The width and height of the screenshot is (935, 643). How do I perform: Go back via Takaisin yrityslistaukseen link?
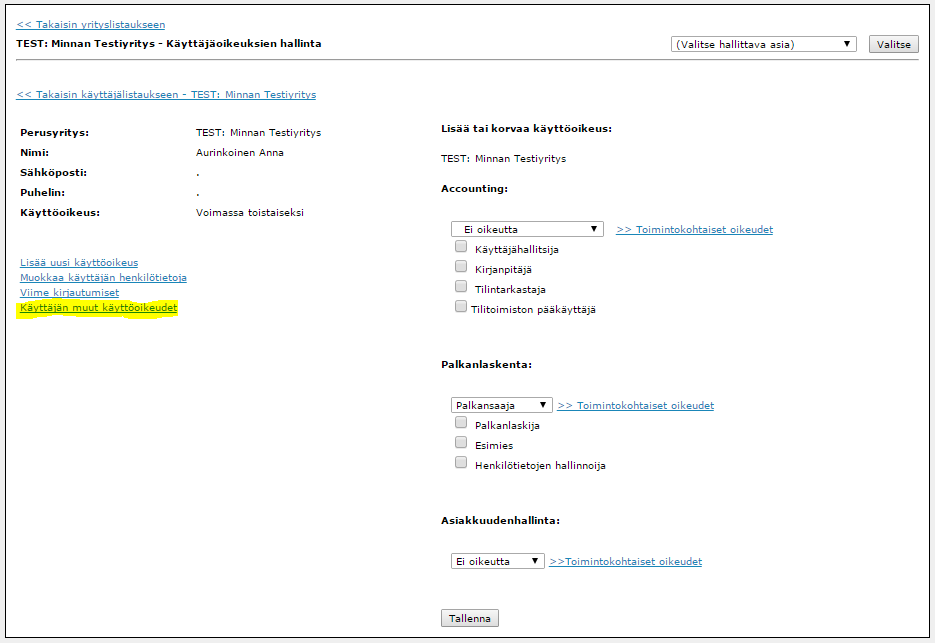click(x=91, y=24)
